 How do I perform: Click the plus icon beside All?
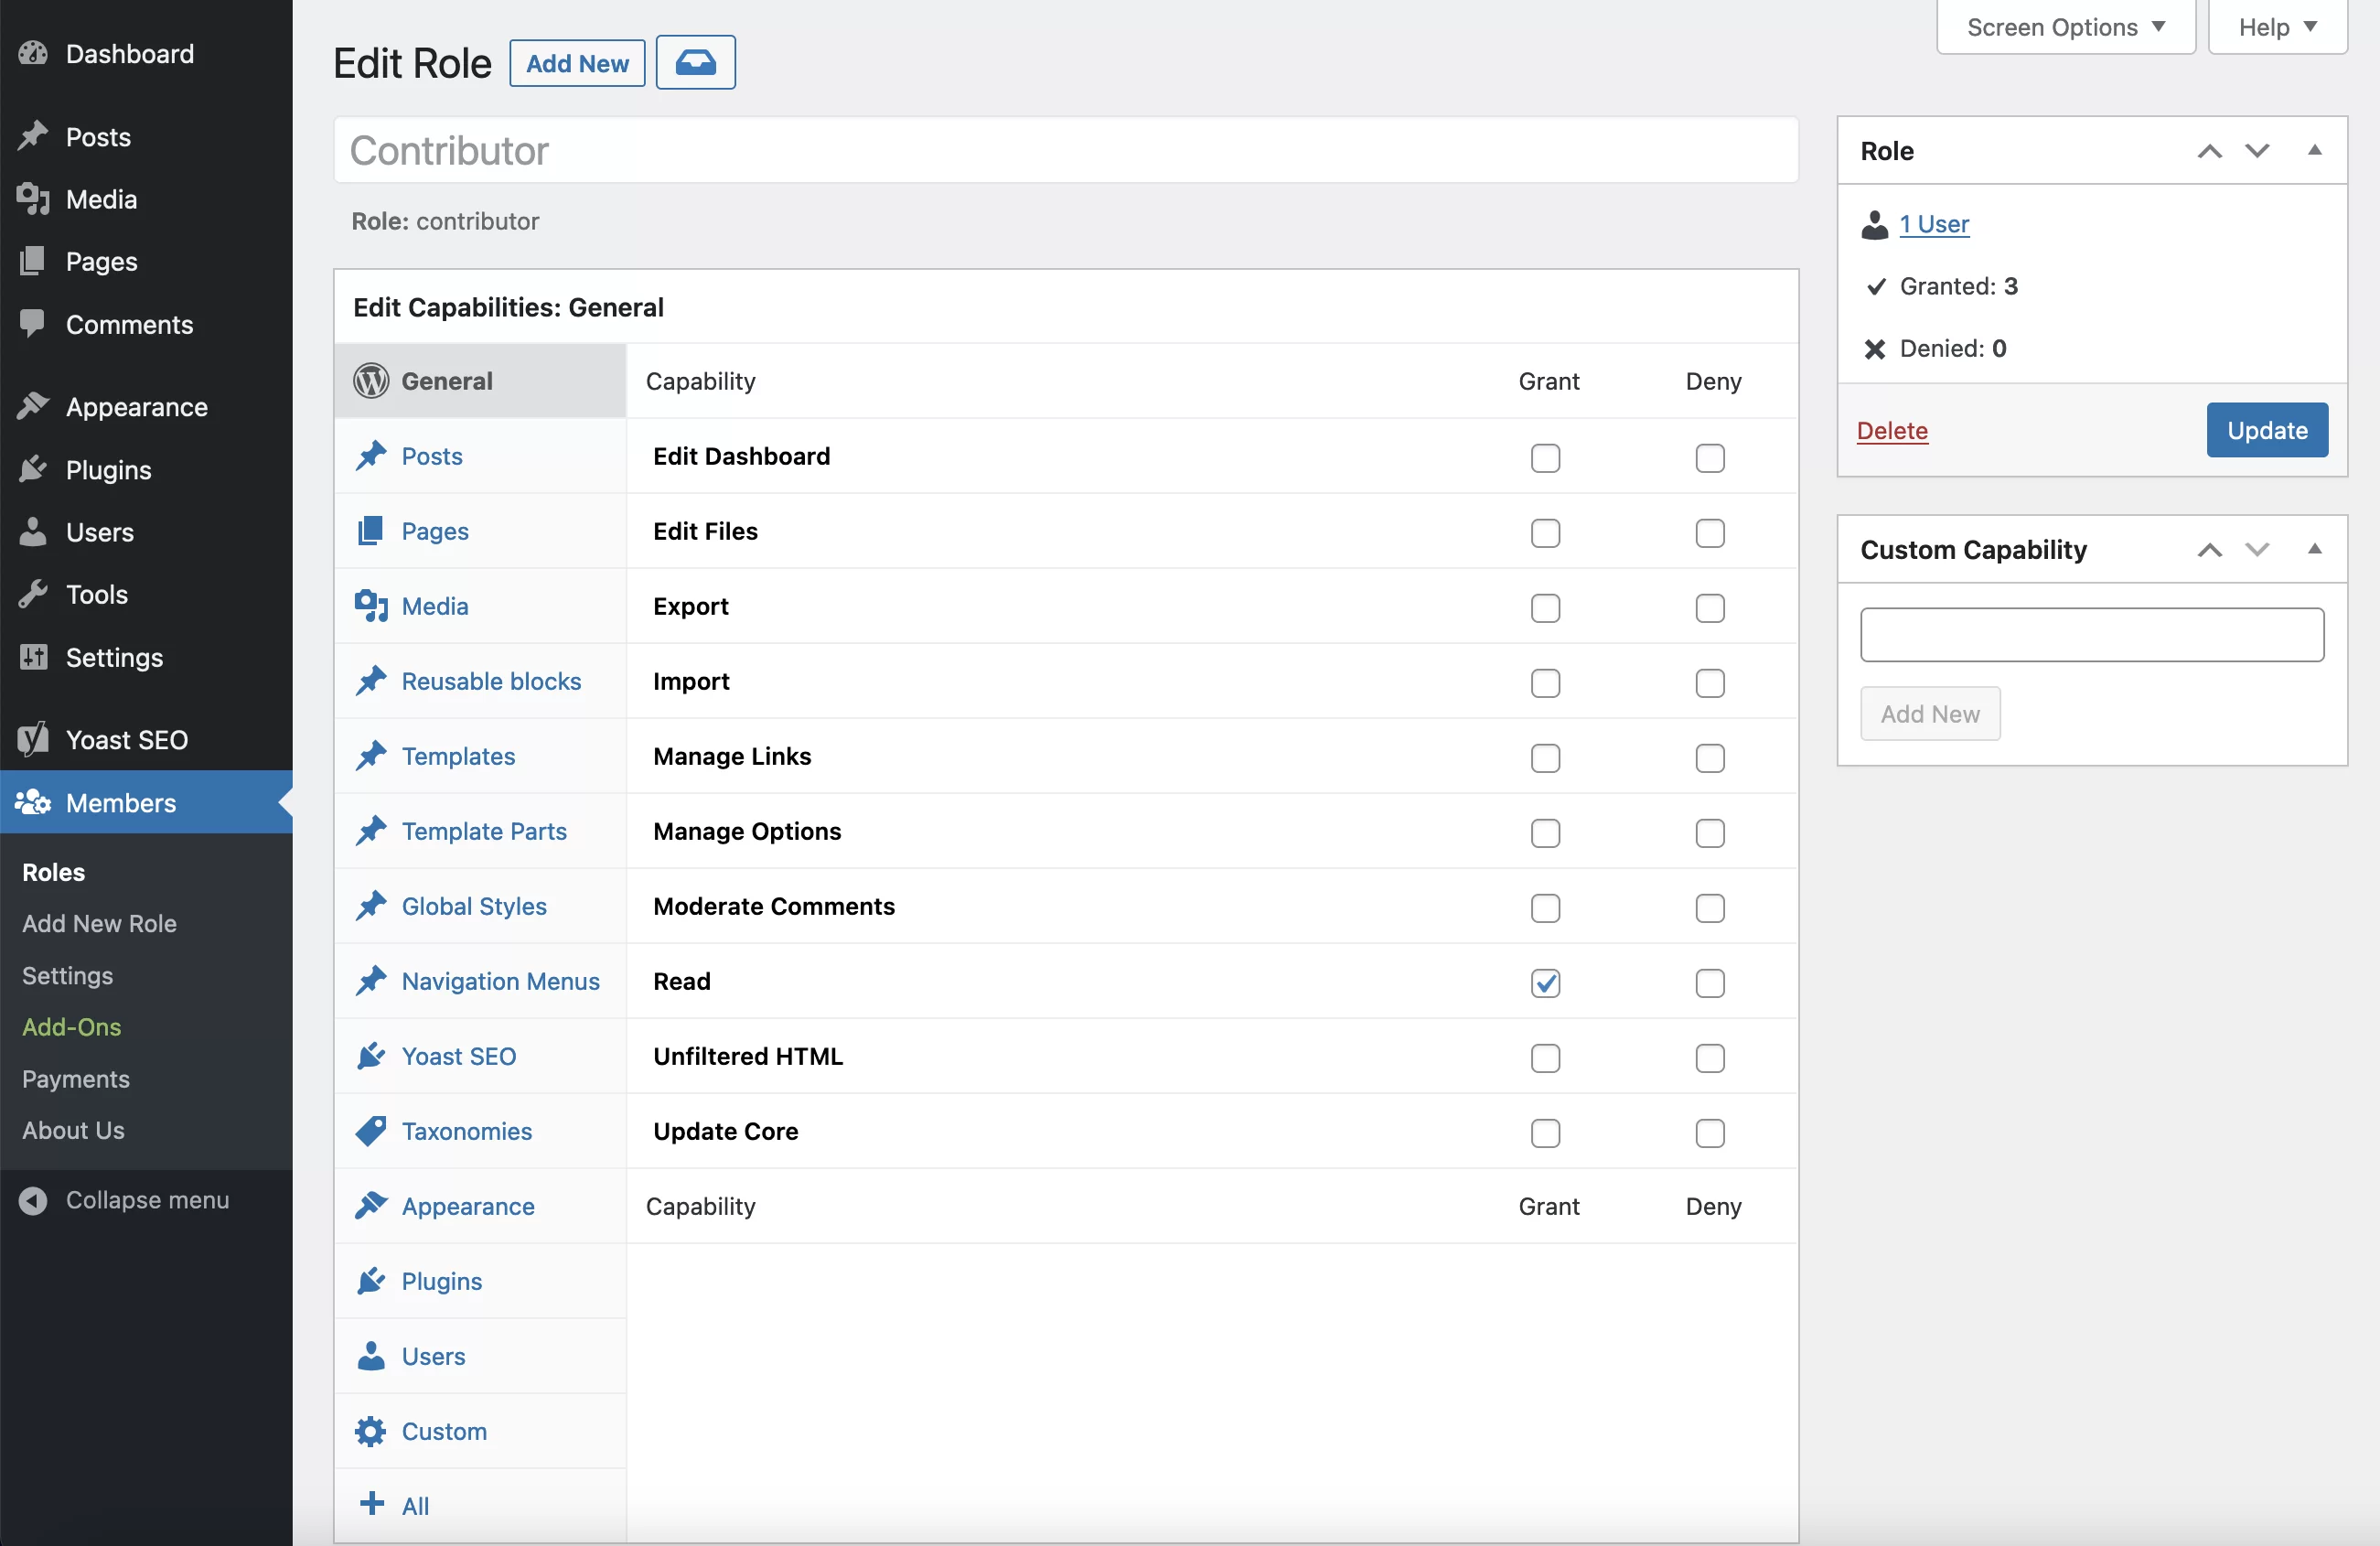coord(371,1504)
